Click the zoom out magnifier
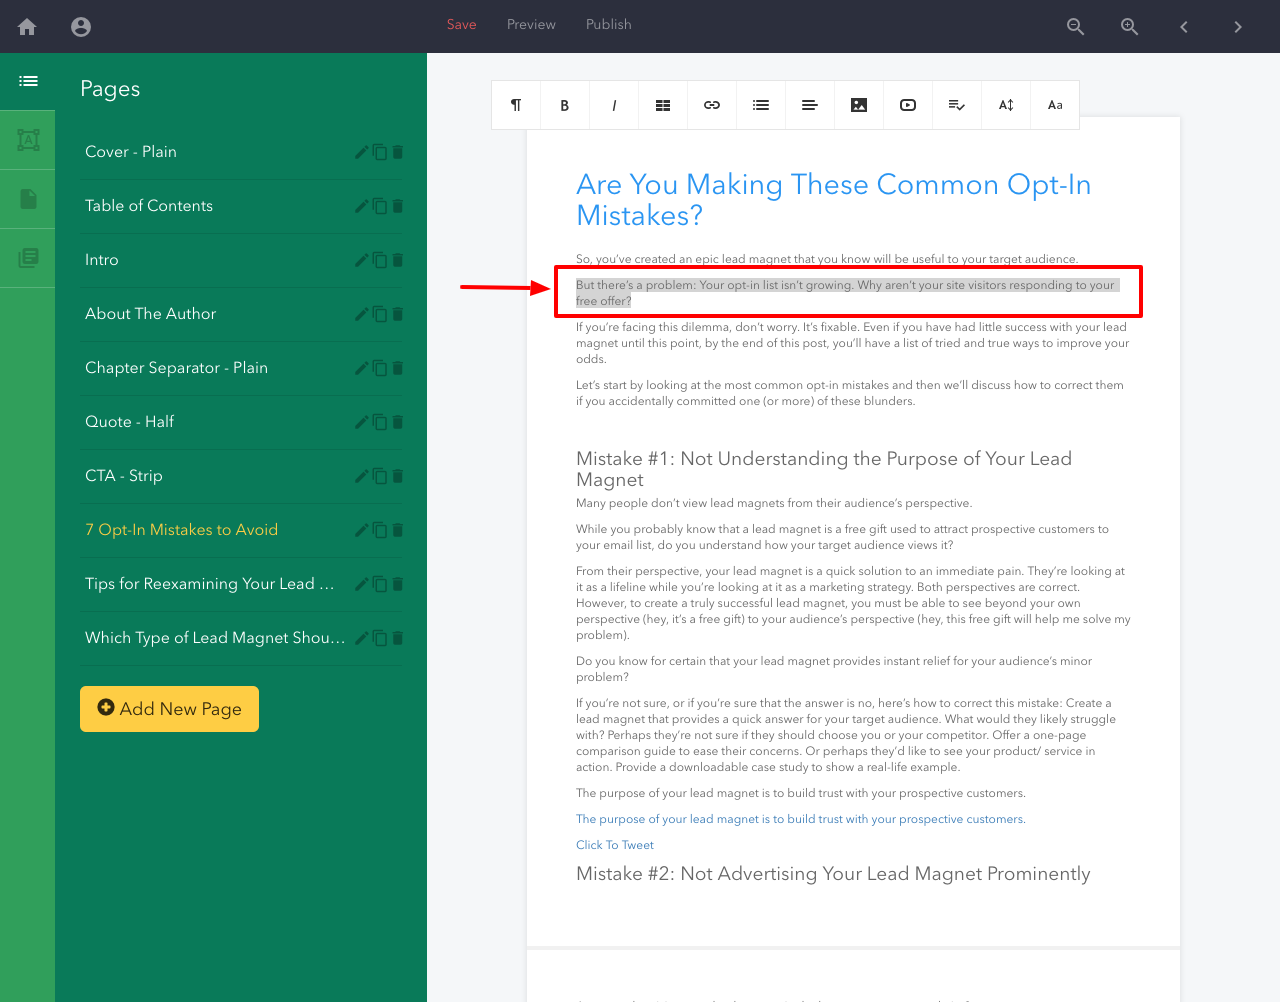 click(1075, 27)
